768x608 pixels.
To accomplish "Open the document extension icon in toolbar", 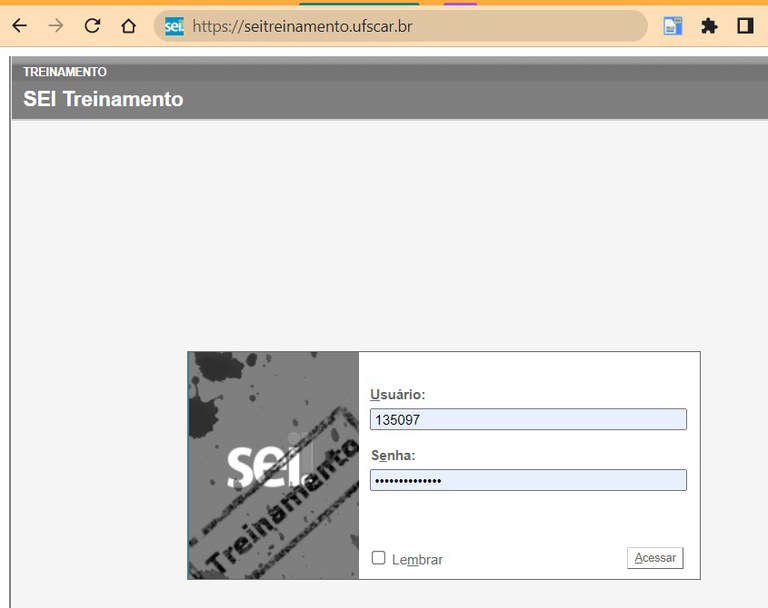I will click(x=672, y=26).
